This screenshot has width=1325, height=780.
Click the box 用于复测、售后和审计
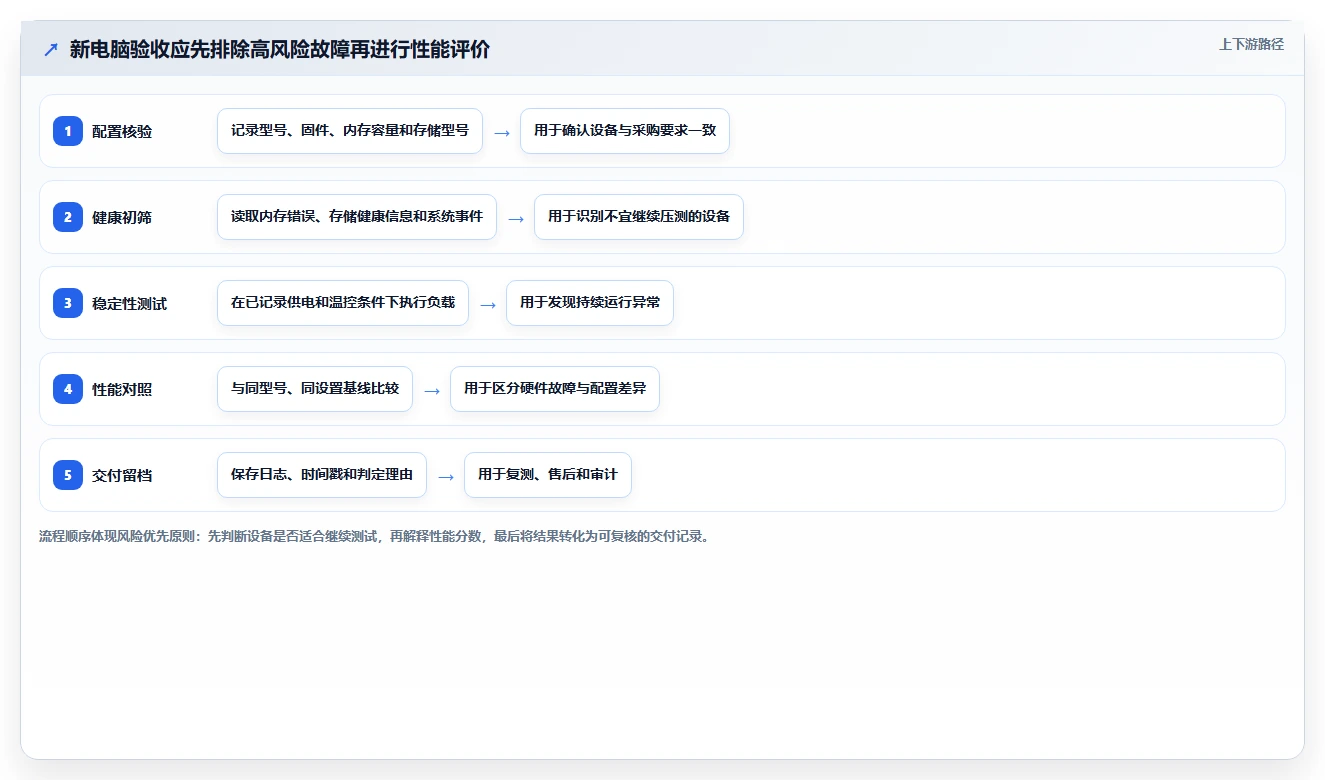[x=548, y=475]
